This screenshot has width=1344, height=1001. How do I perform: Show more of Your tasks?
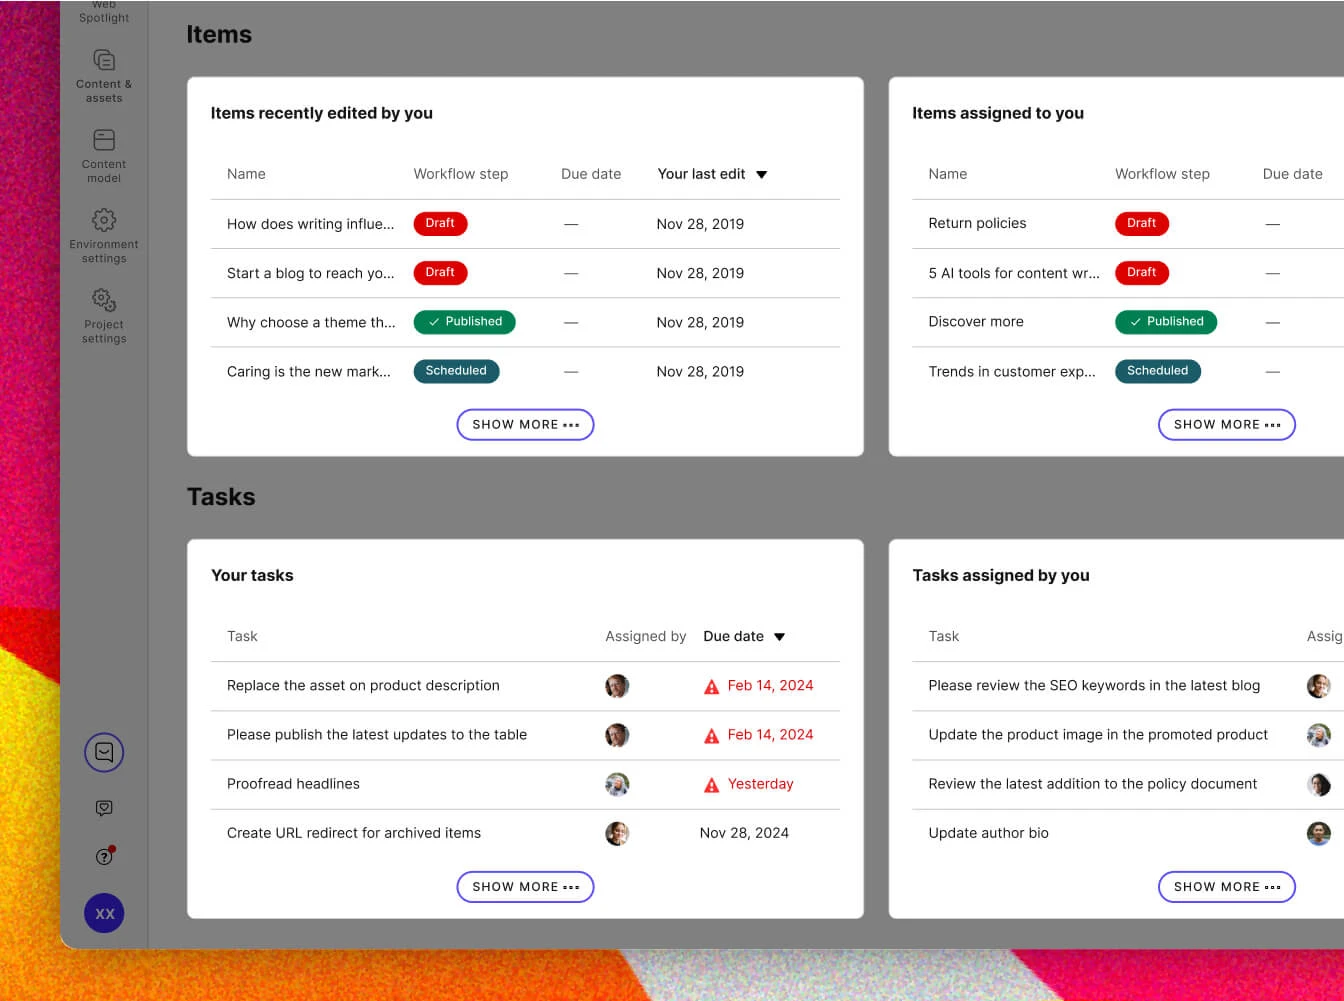pyautogui.click(x=525, y=887)
